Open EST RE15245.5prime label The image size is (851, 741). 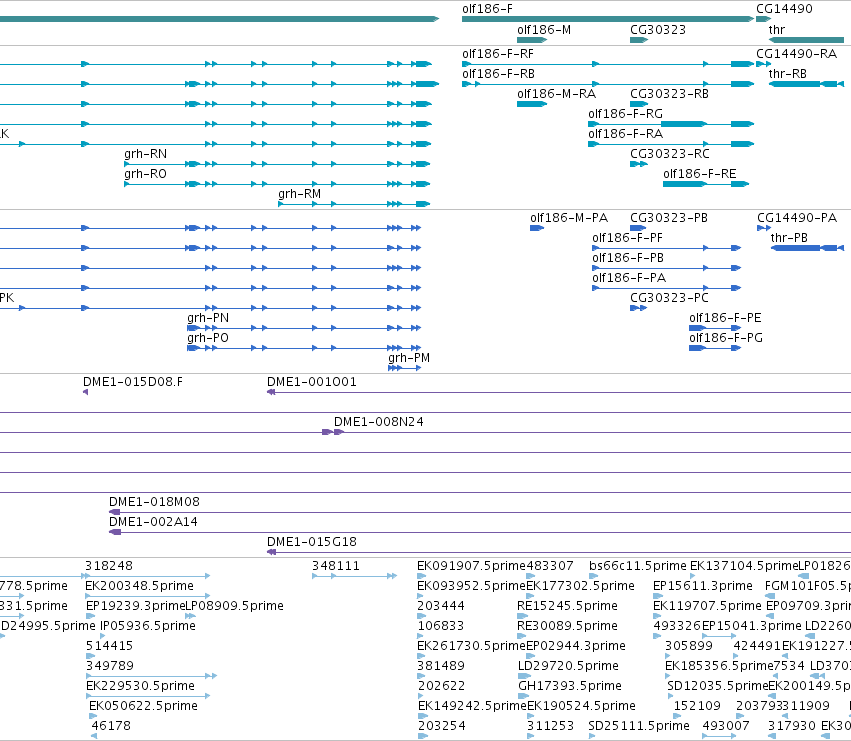pyautogui.click(x=567, y=606)
